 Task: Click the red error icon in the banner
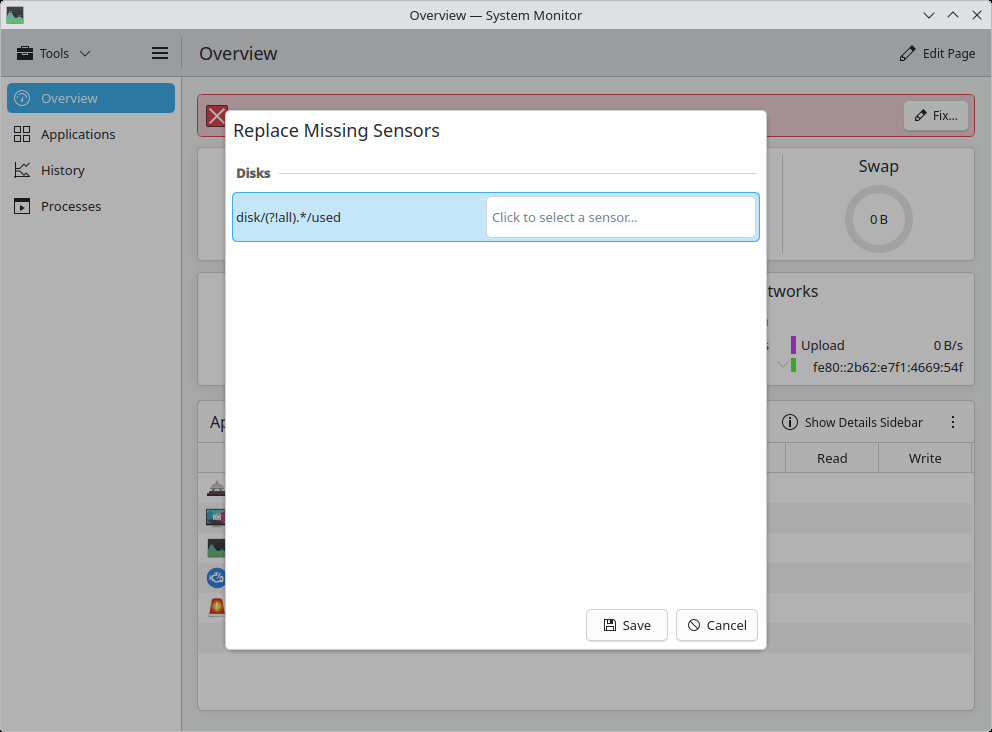pyautogui.click(x=217, y=116)
